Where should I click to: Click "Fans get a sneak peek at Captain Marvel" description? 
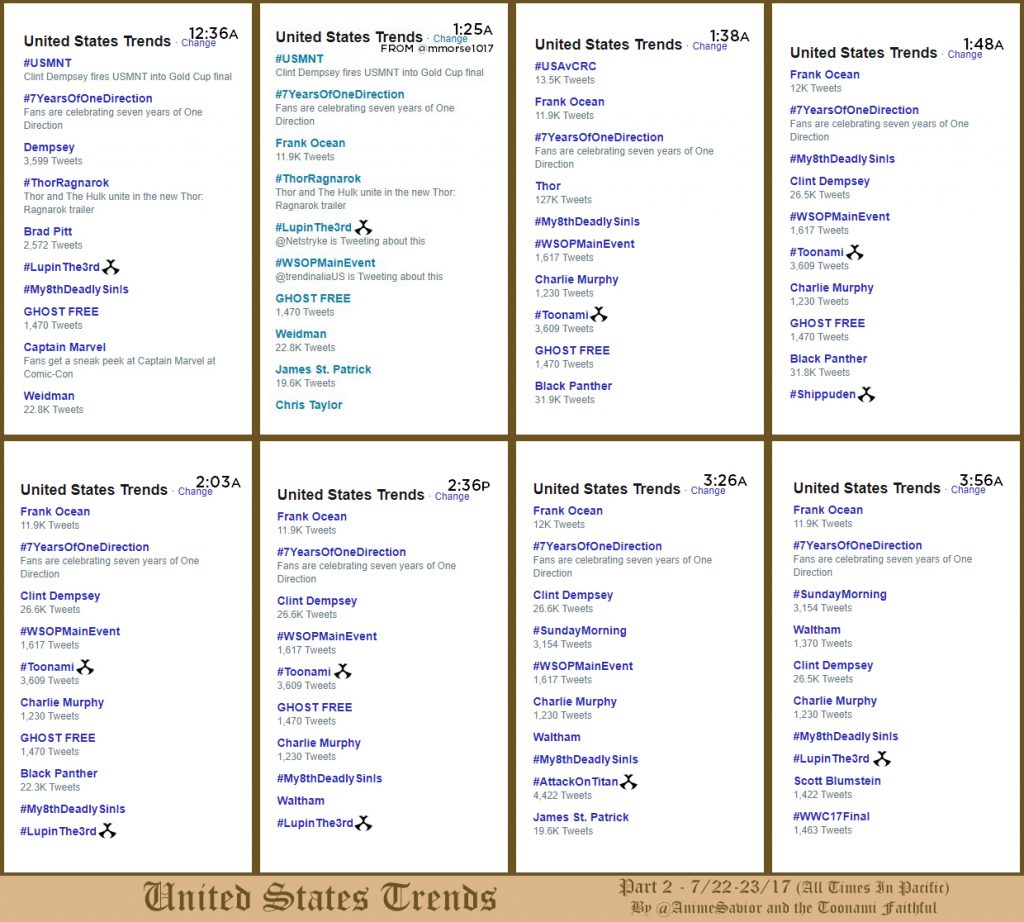click(120, 368)
